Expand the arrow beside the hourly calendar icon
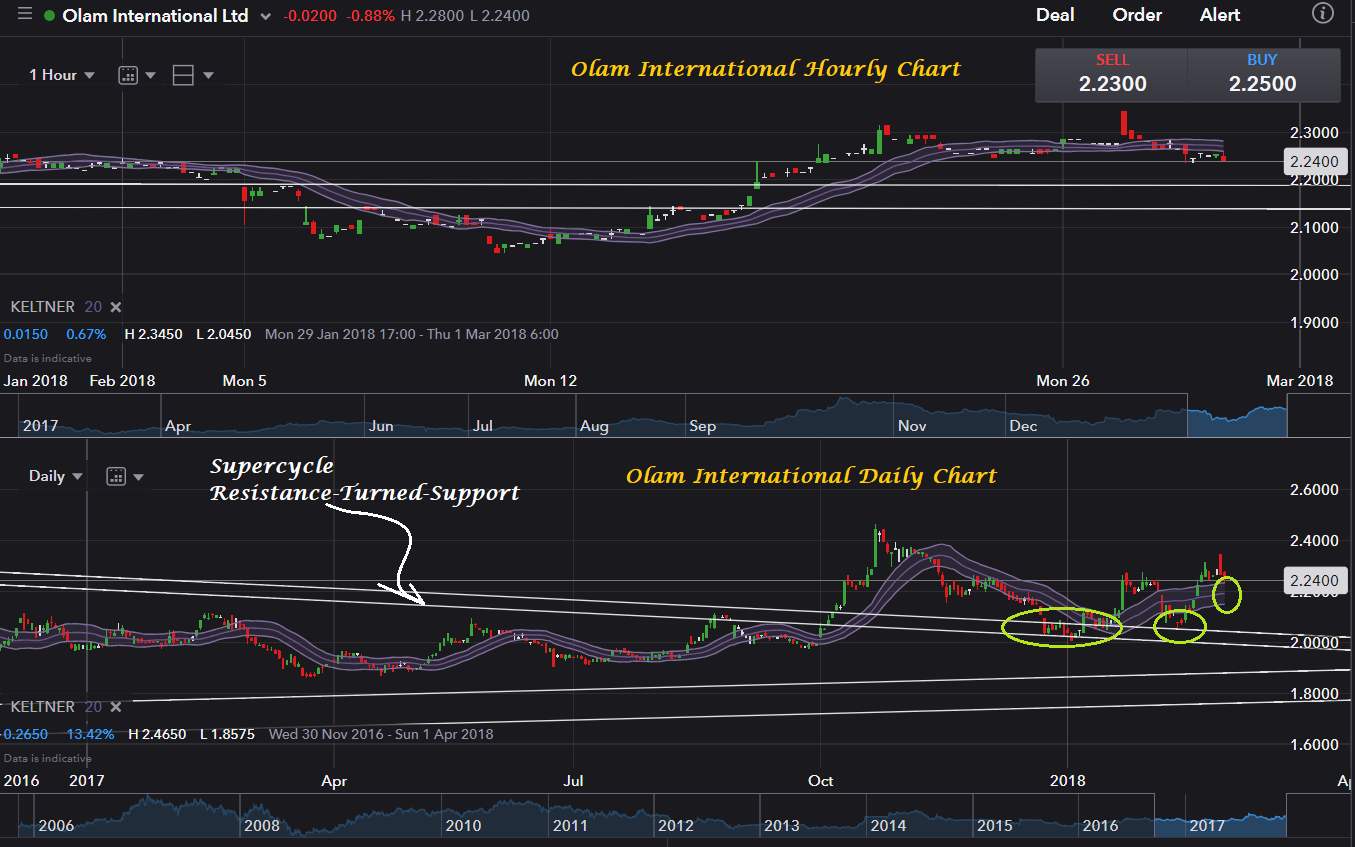1355x847 pixels. [151, 75]
